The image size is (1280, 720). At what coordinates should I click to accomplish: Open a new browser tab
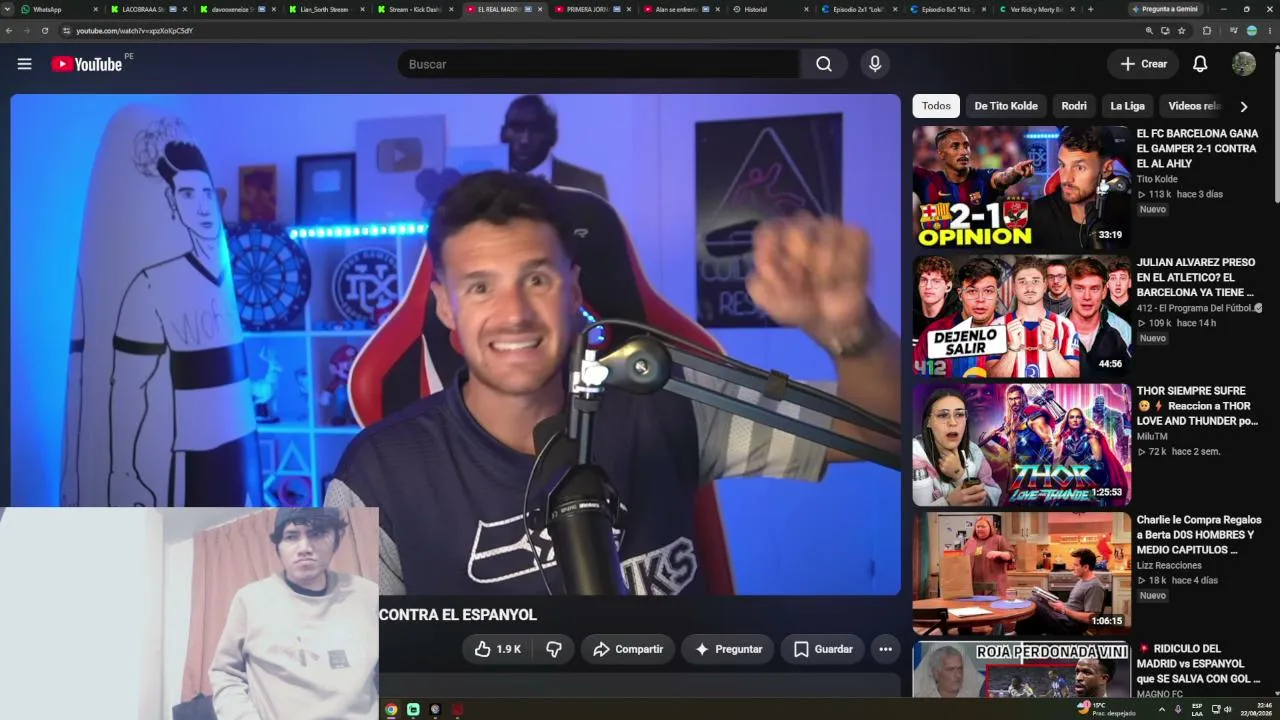pyautogui.click(x=1090, y=9)
